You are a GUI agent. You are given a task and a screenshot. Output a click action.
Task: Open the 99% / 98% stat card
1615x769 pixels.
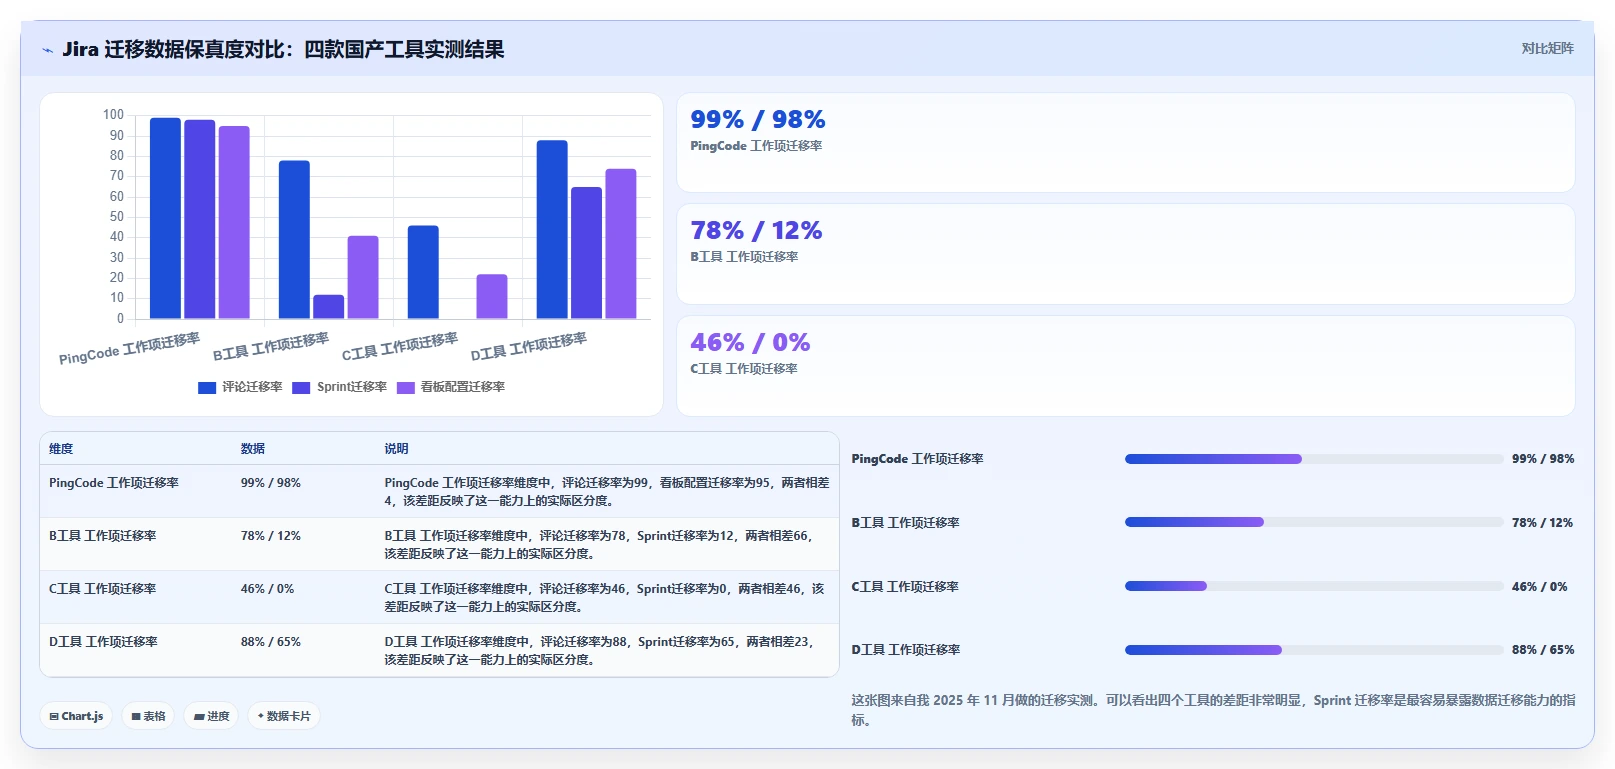point(1126,143)
